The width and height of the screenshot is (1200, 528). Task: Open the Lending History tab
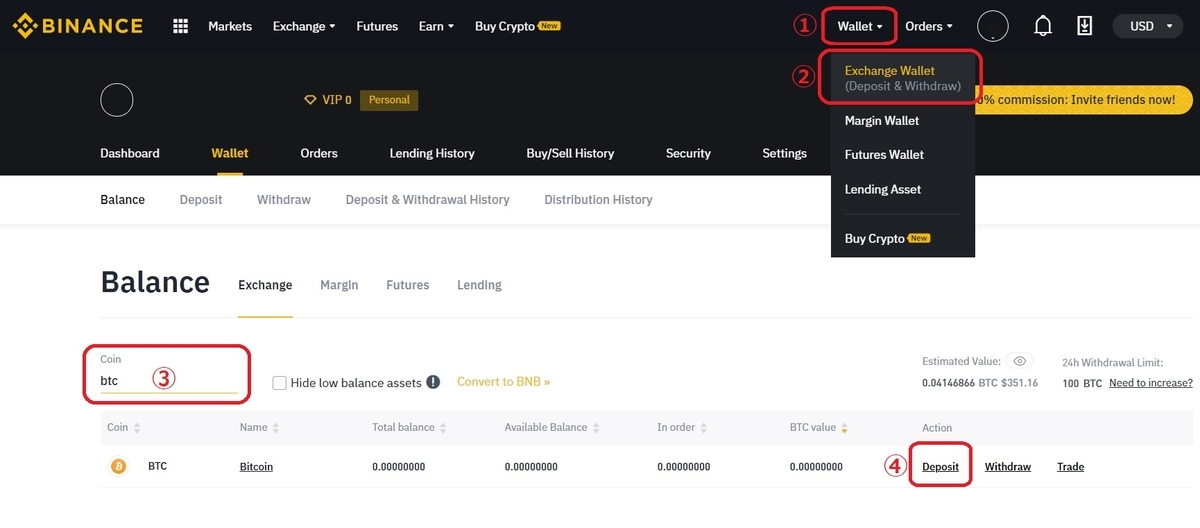(x=432, y=153)
